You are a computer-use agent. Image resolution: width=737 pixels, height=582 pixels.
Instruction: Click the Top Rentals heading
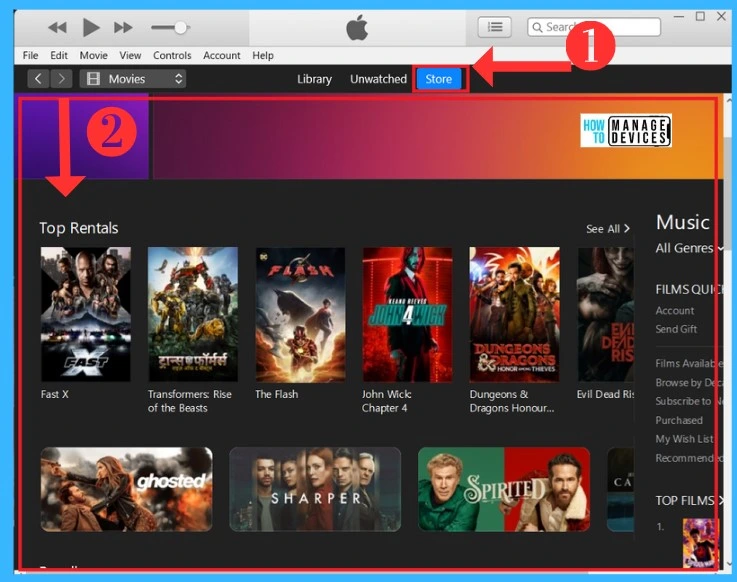tap(79, 228)
